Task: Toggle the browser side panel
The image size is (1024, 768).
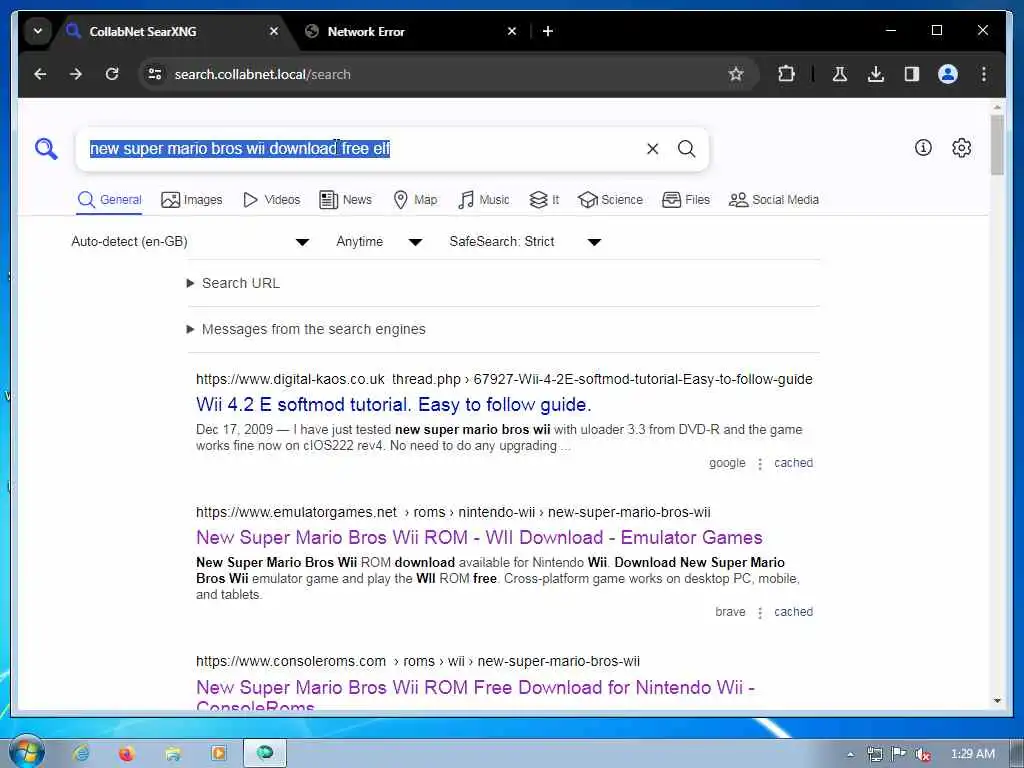Action: (912, 74)
